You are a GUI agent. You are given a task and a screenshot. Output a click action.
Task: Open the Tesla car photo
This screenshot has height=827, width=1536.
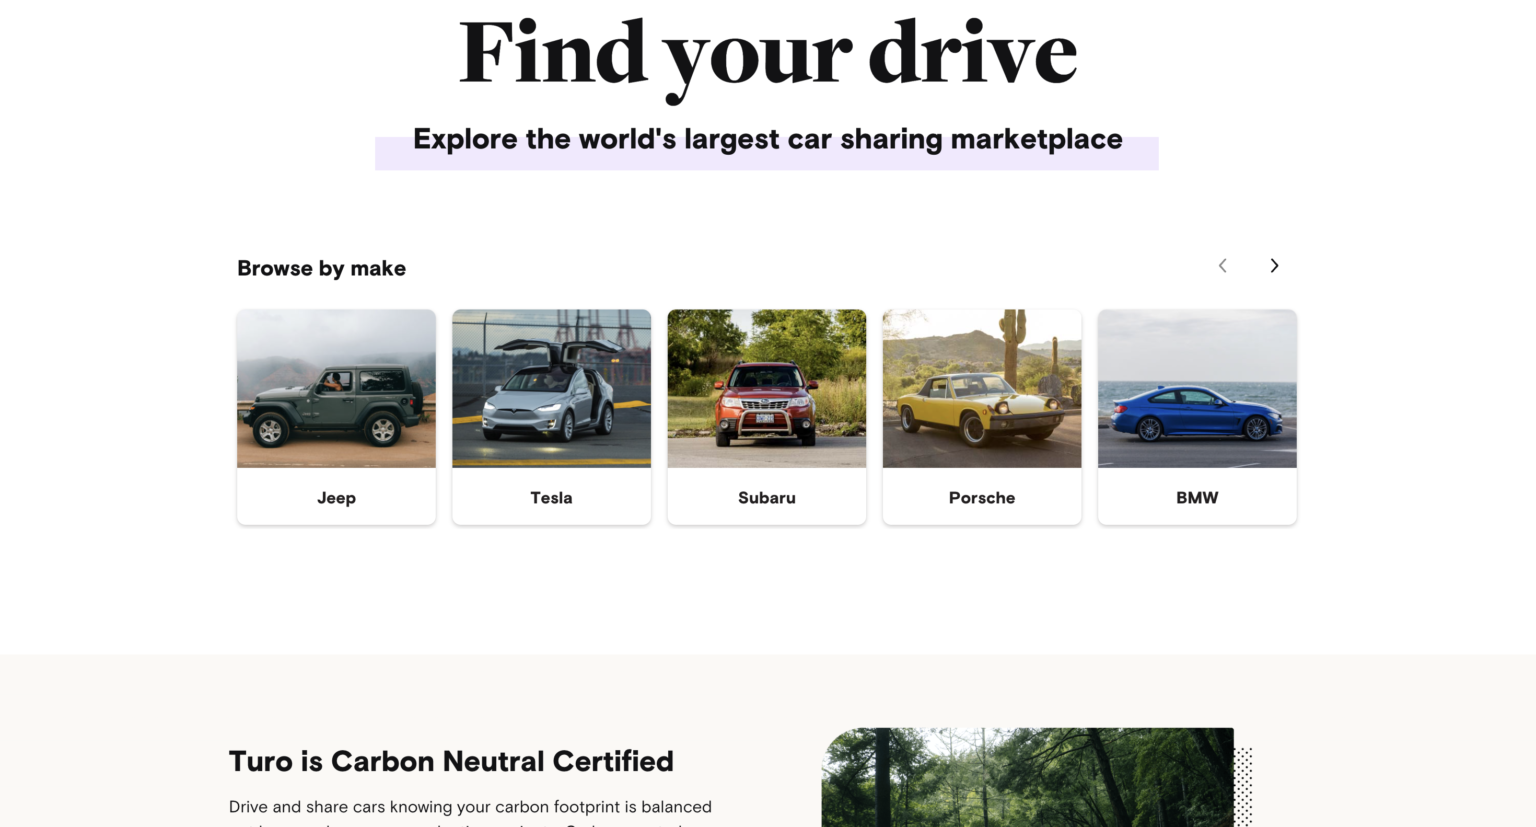point(551,388)
